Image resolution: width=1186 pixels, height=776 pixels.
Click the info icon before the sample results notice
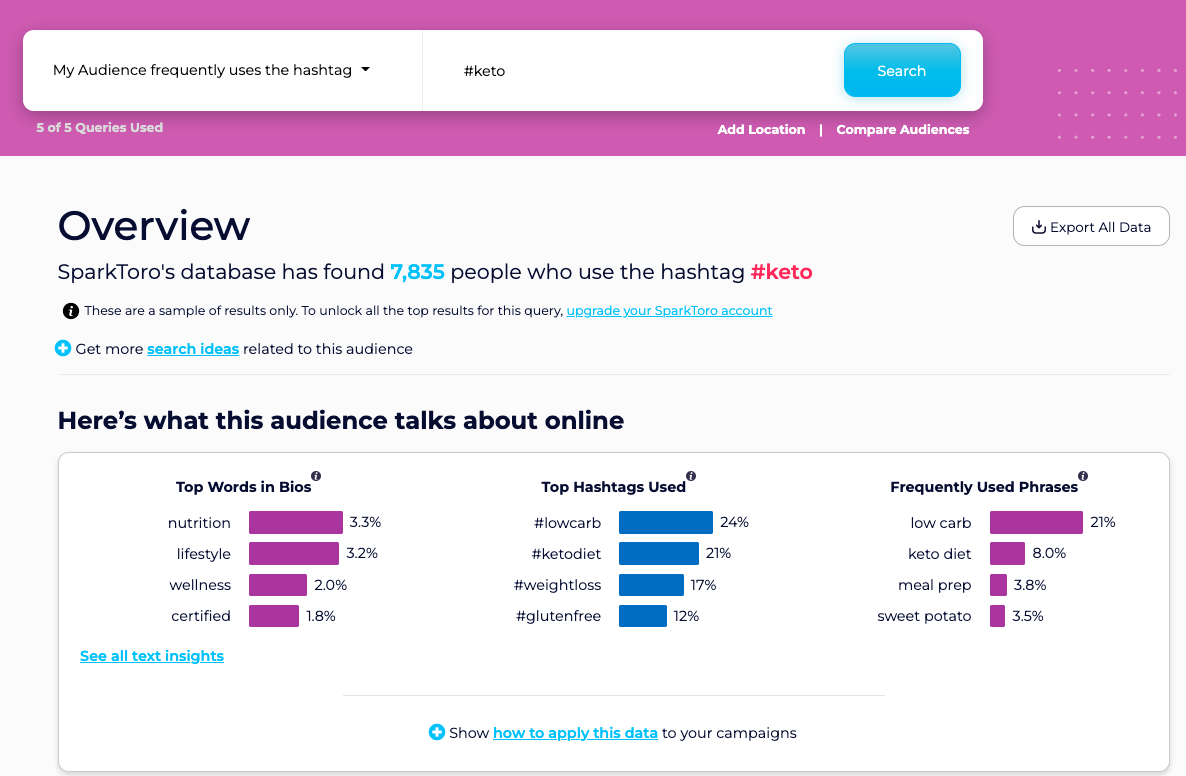[x=70, y=311]
